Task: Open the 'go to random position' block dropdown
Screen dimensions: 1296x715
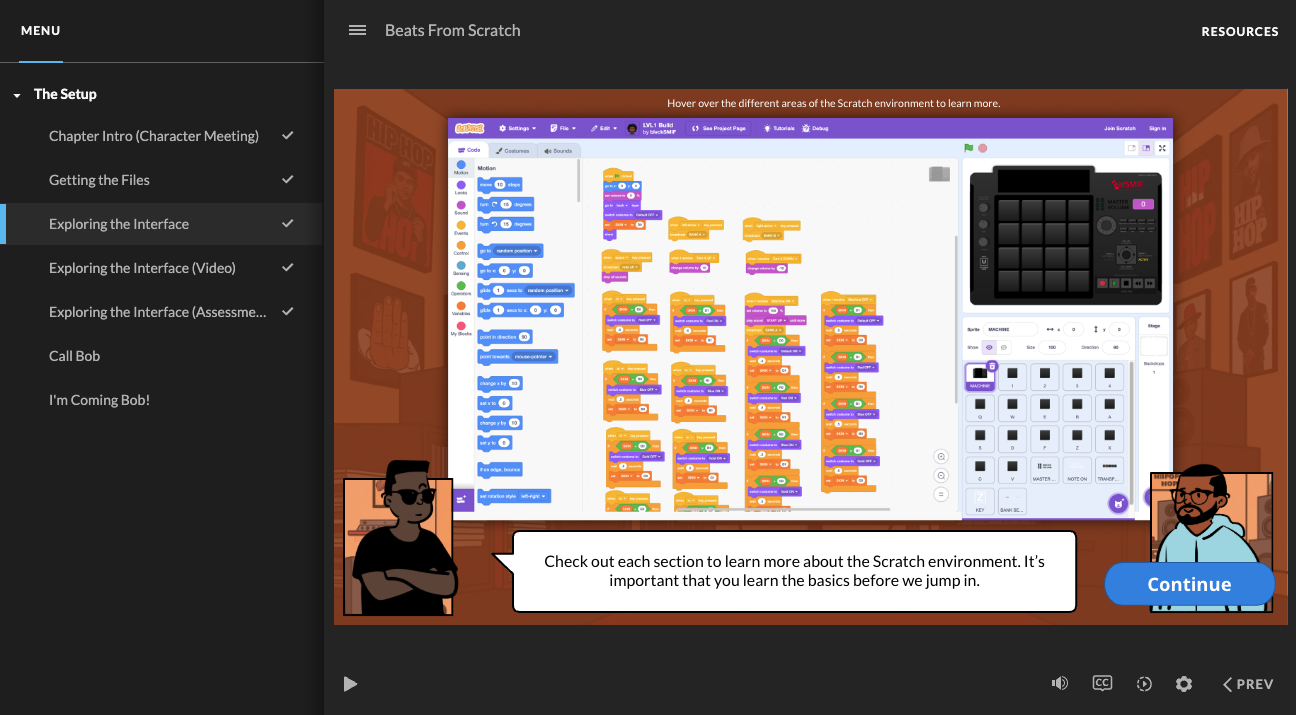Action: pyautogui.click(x=518, y=250)
